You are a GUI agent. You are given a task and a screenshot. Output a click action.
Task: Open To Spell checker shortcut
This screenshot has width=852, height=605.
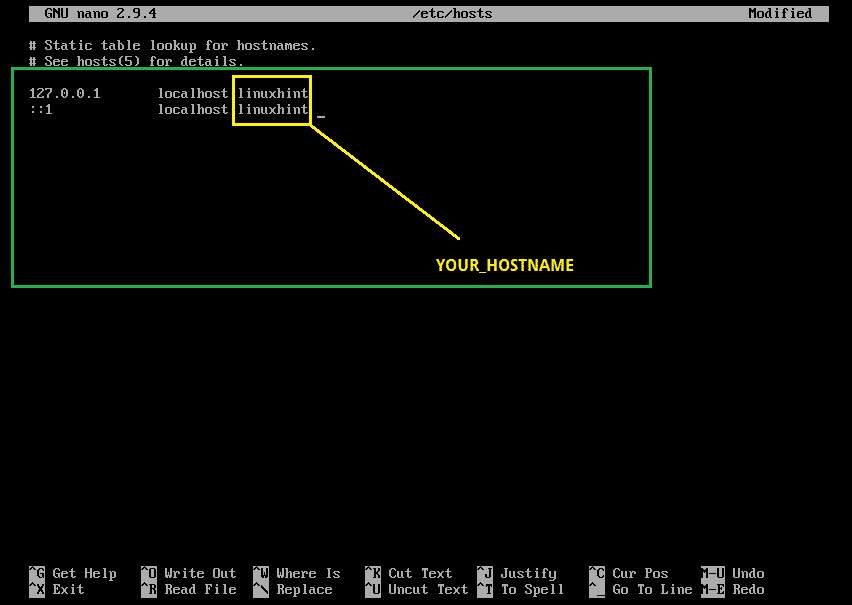pos(531,589)
